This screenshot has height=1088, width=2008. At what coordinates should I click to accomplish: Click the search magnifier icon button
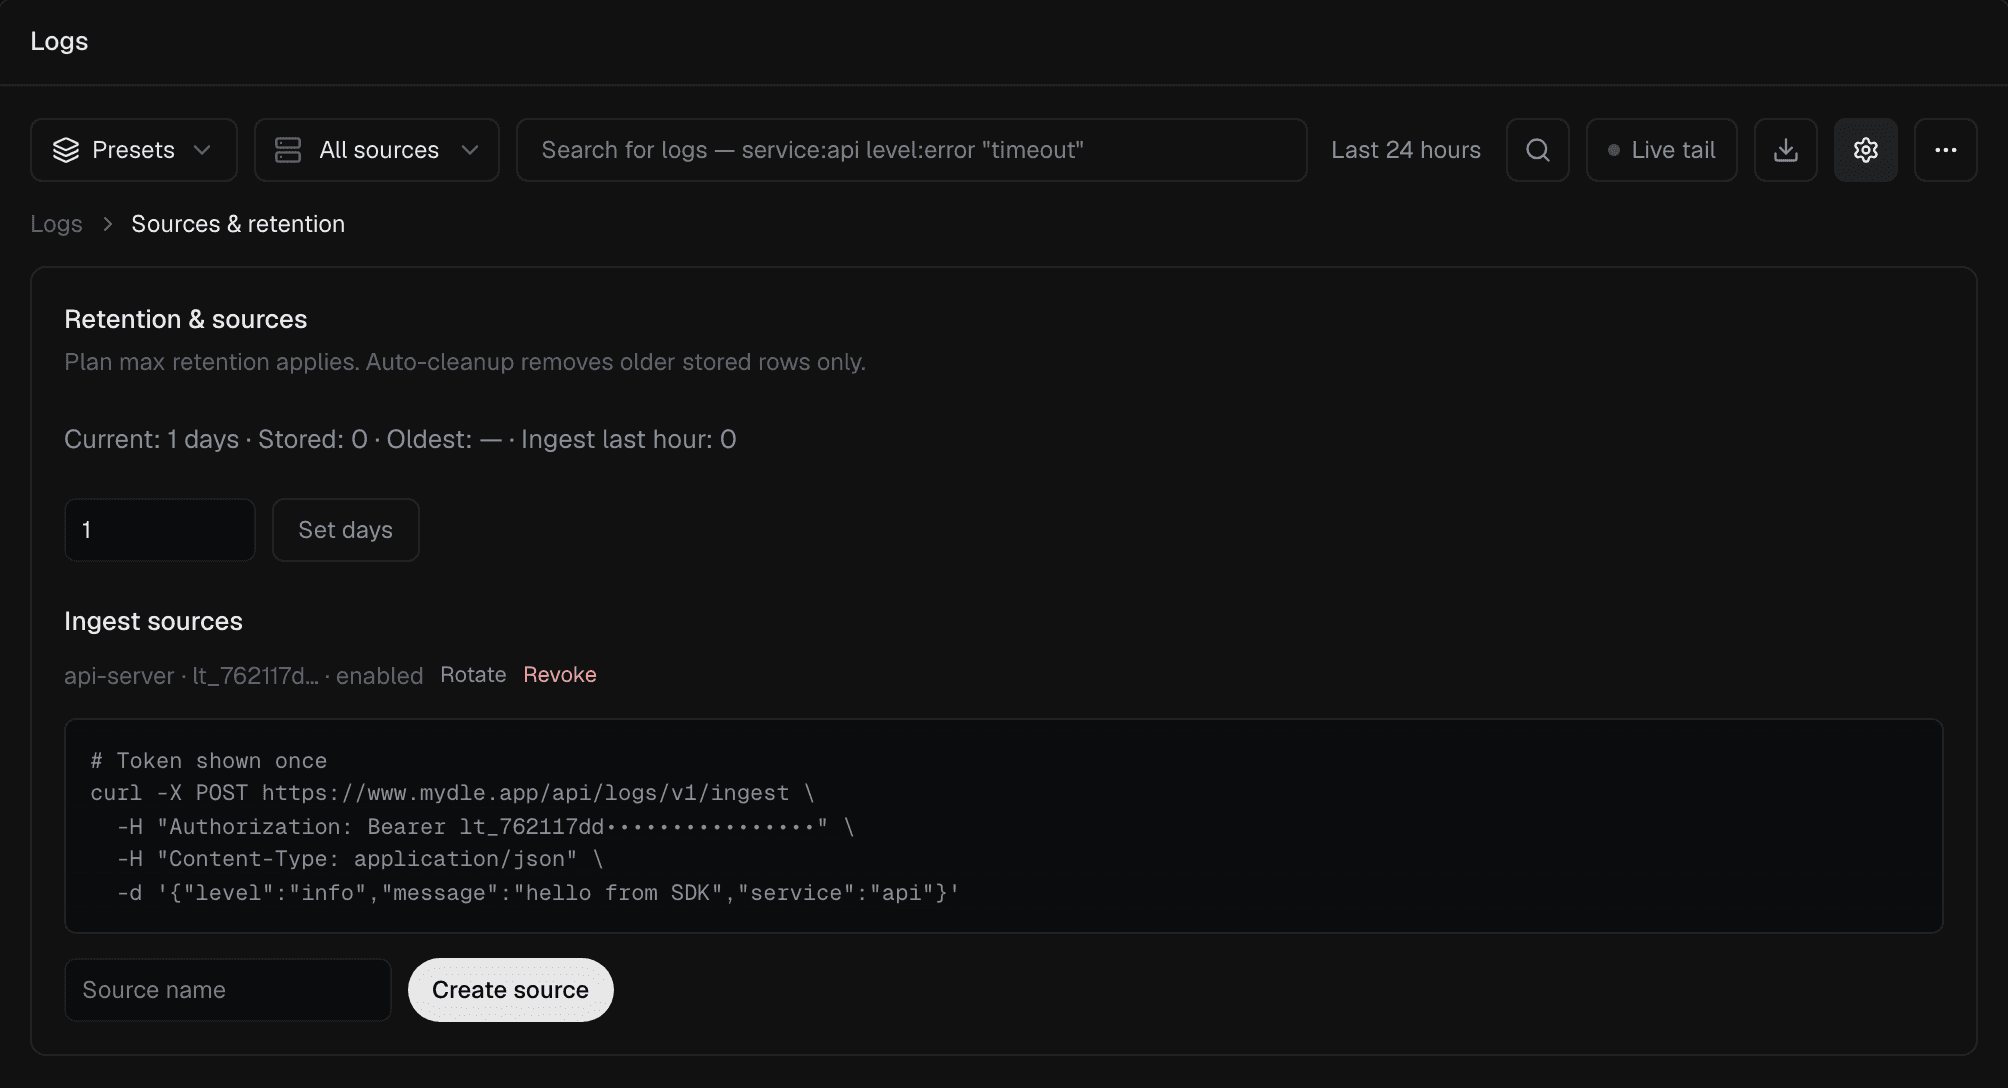[1538, 150]
